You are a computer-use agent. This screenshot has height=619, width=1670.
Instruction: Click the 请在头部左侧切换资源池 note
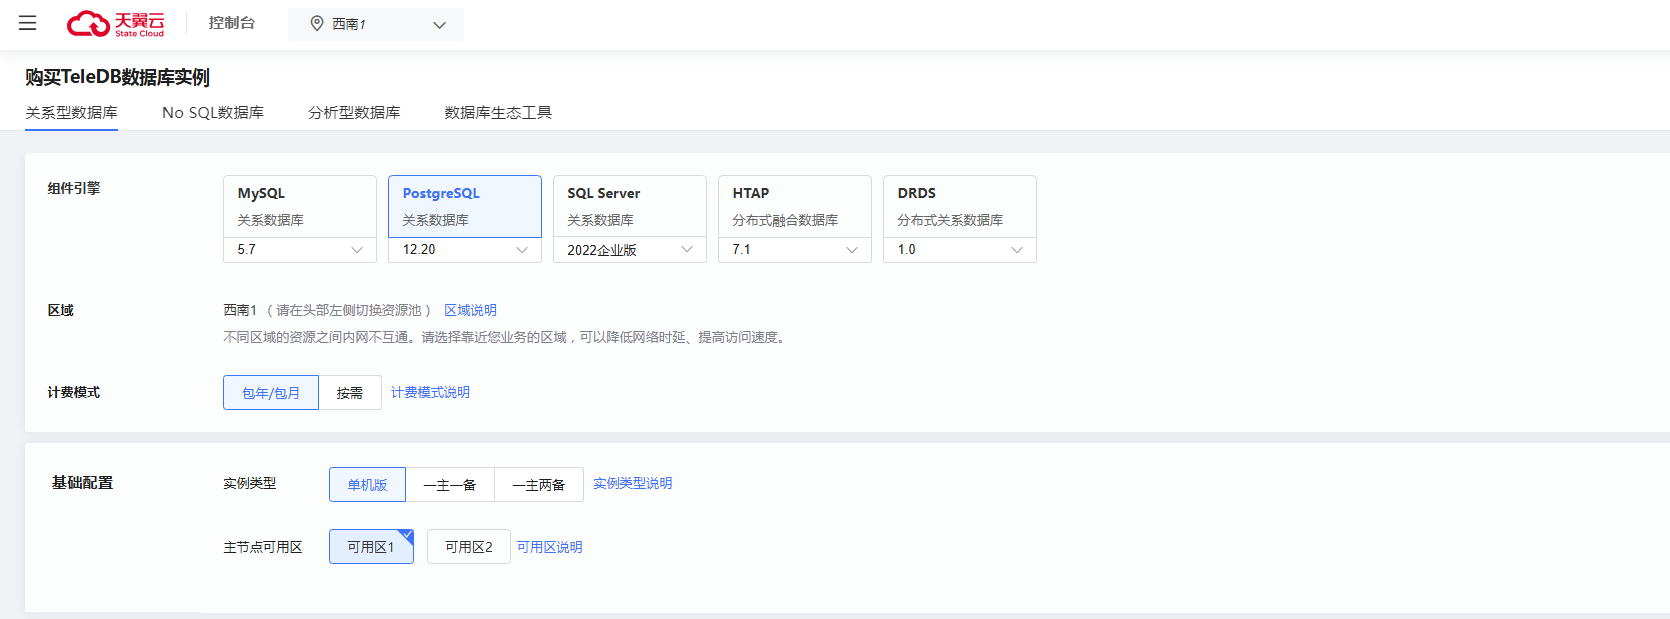point(349,310)
